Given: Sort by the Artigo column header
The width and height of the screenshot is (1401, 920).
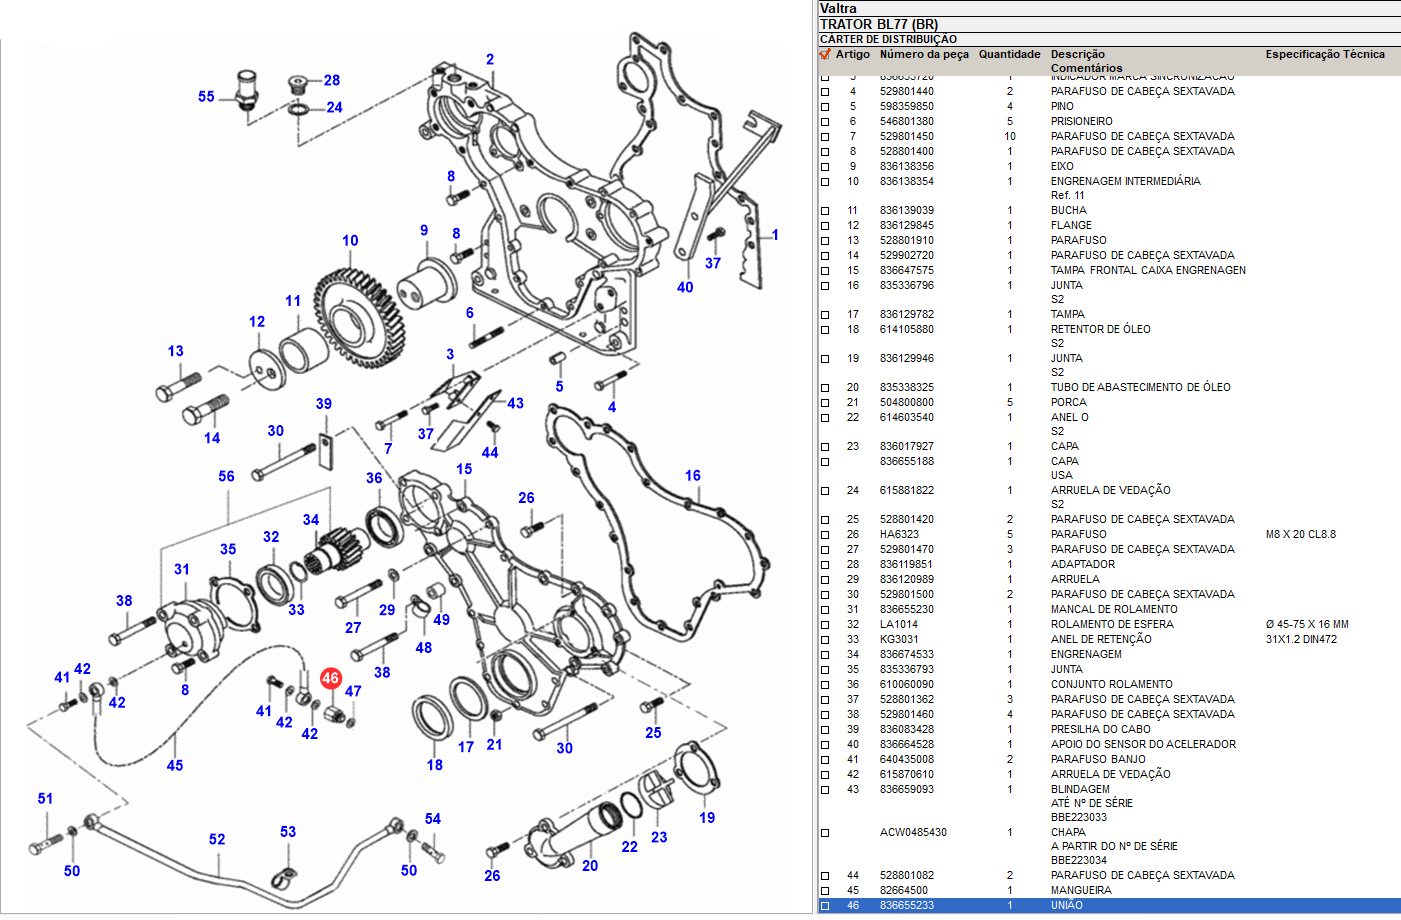Looking at the screenshot, I should (852, 55).
